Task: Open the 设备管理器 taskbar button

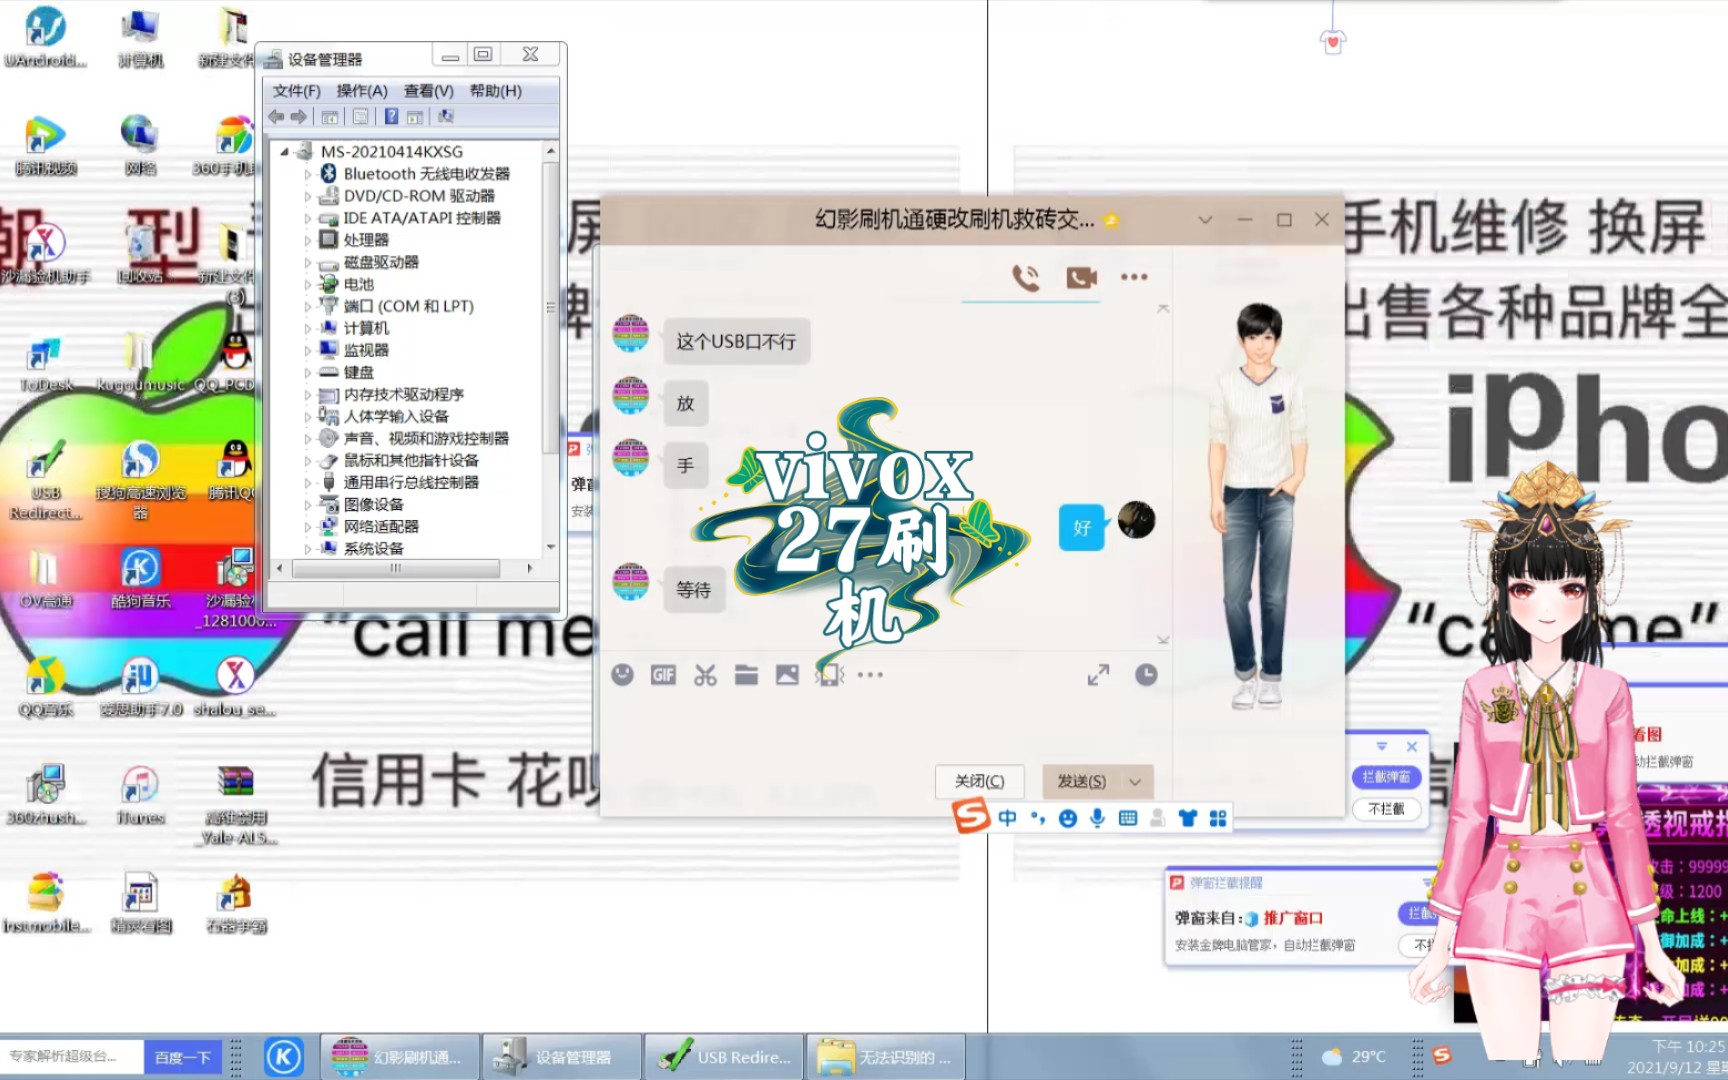Action: (560, 1057)
